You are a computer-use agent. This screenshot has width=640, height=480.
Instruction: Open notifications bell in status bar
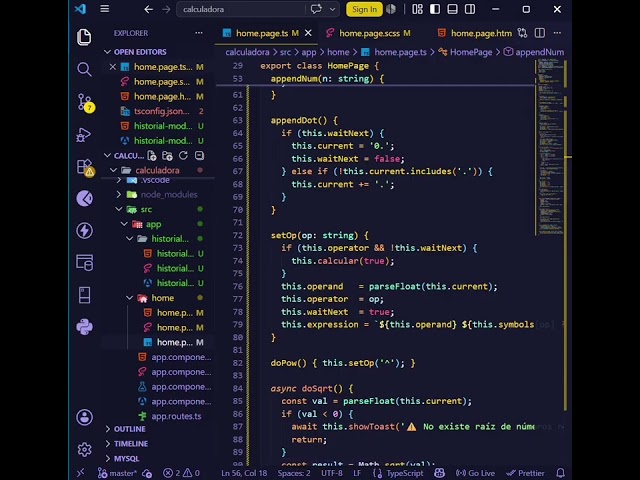(561, 473)
